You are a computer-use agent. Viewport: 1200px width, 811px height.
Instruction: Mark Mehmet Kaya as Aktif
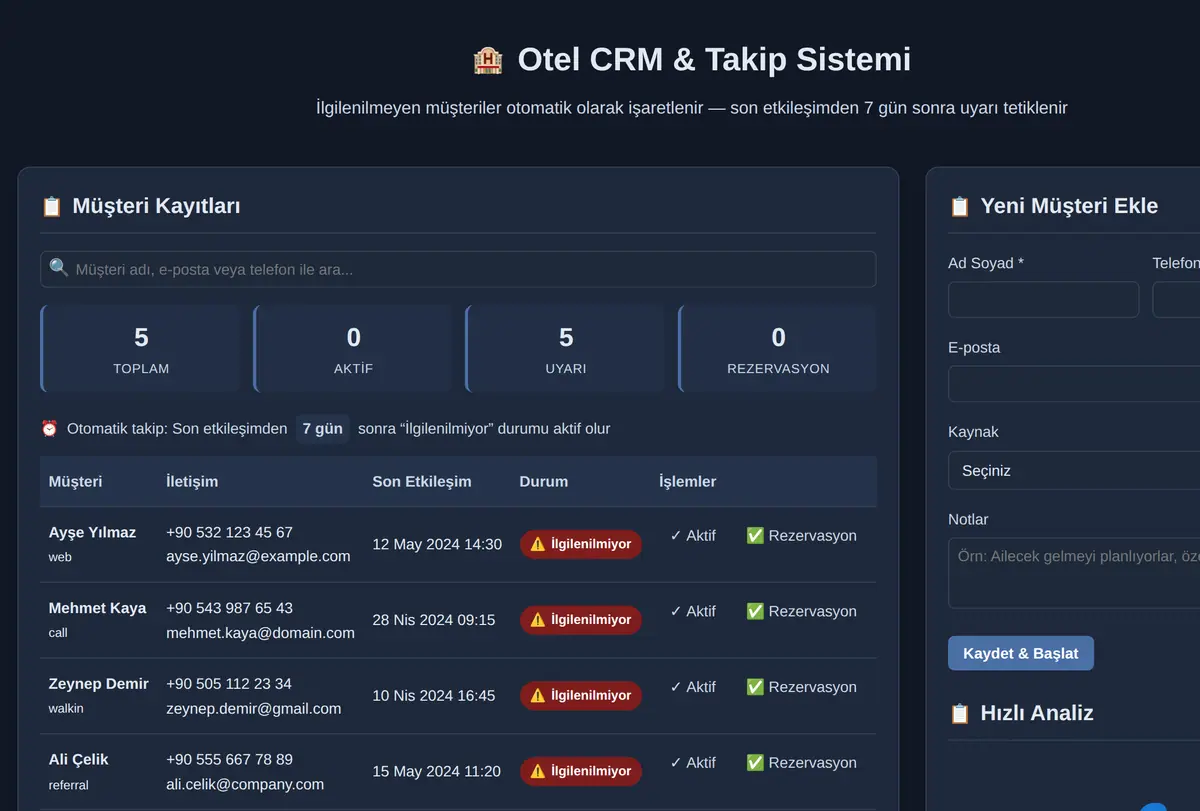tap(693, 612)
